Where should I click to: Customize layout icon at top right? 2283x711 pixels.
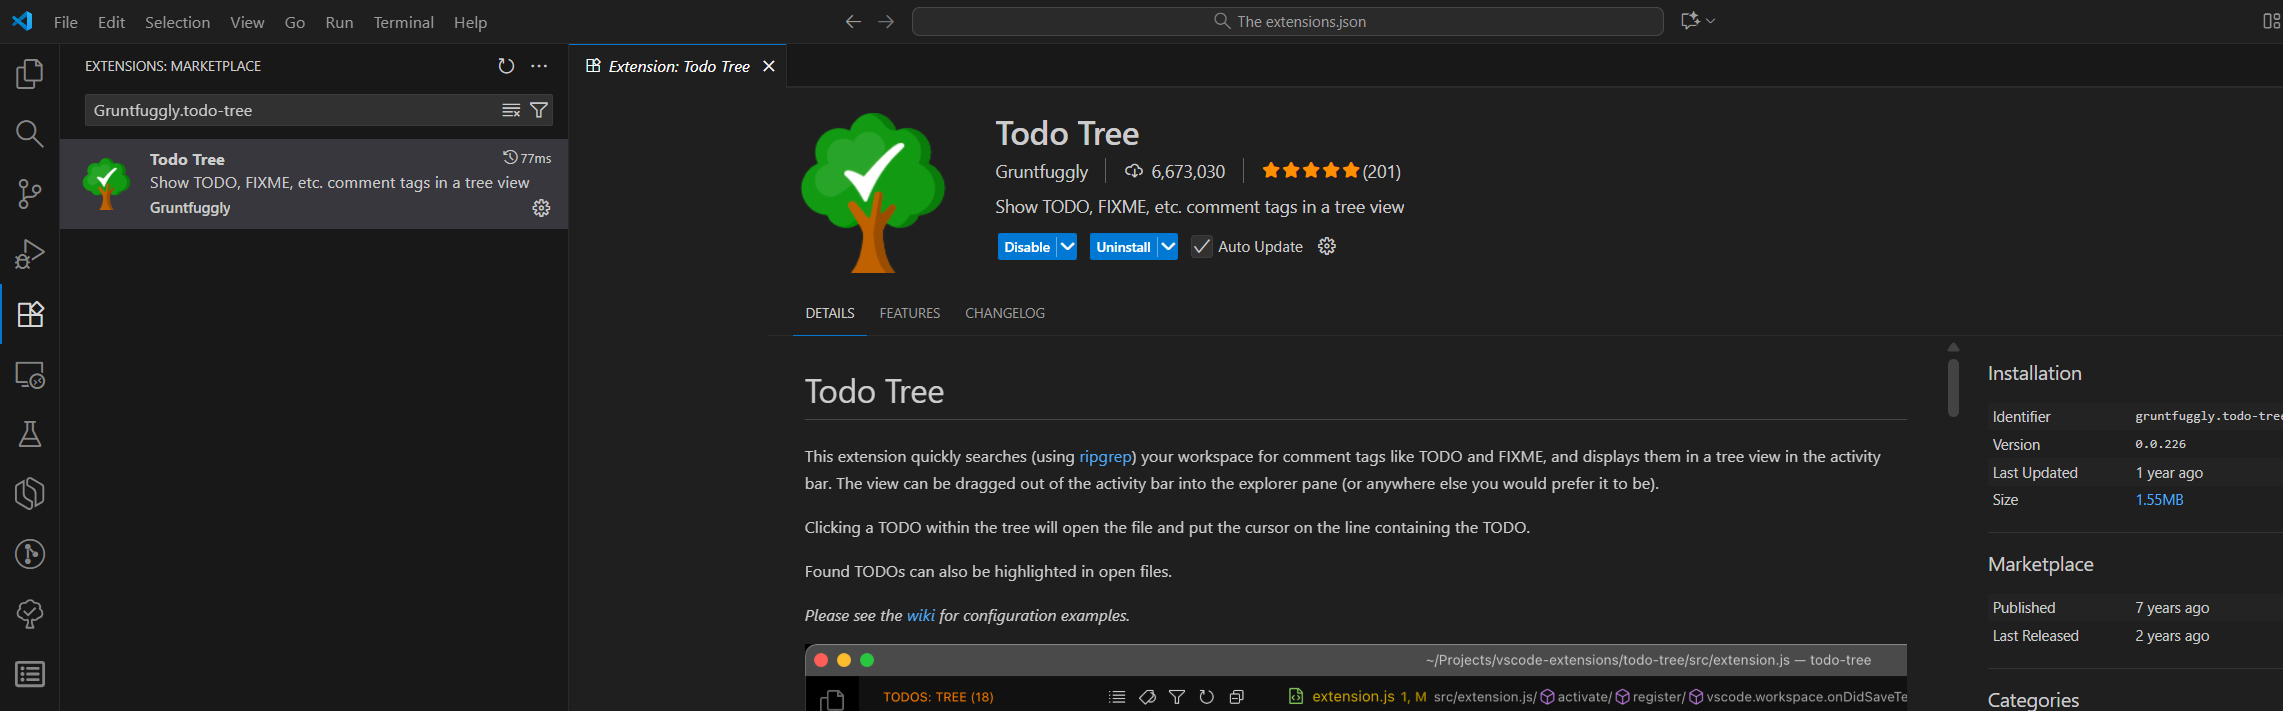point(2271,21)
